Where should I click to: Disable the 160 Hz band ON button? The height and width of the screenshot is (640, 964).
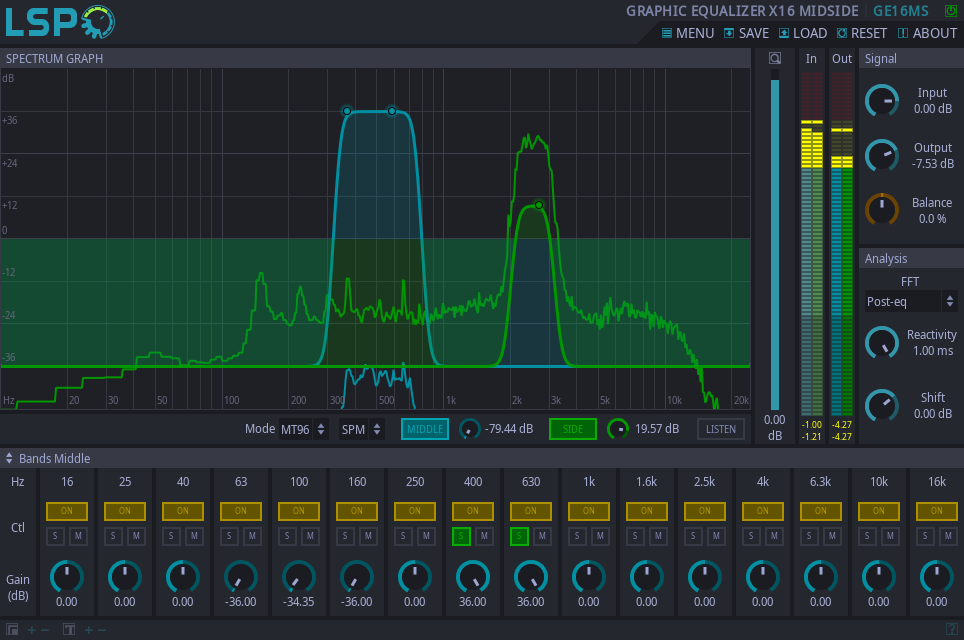click(x=357, y=511)
